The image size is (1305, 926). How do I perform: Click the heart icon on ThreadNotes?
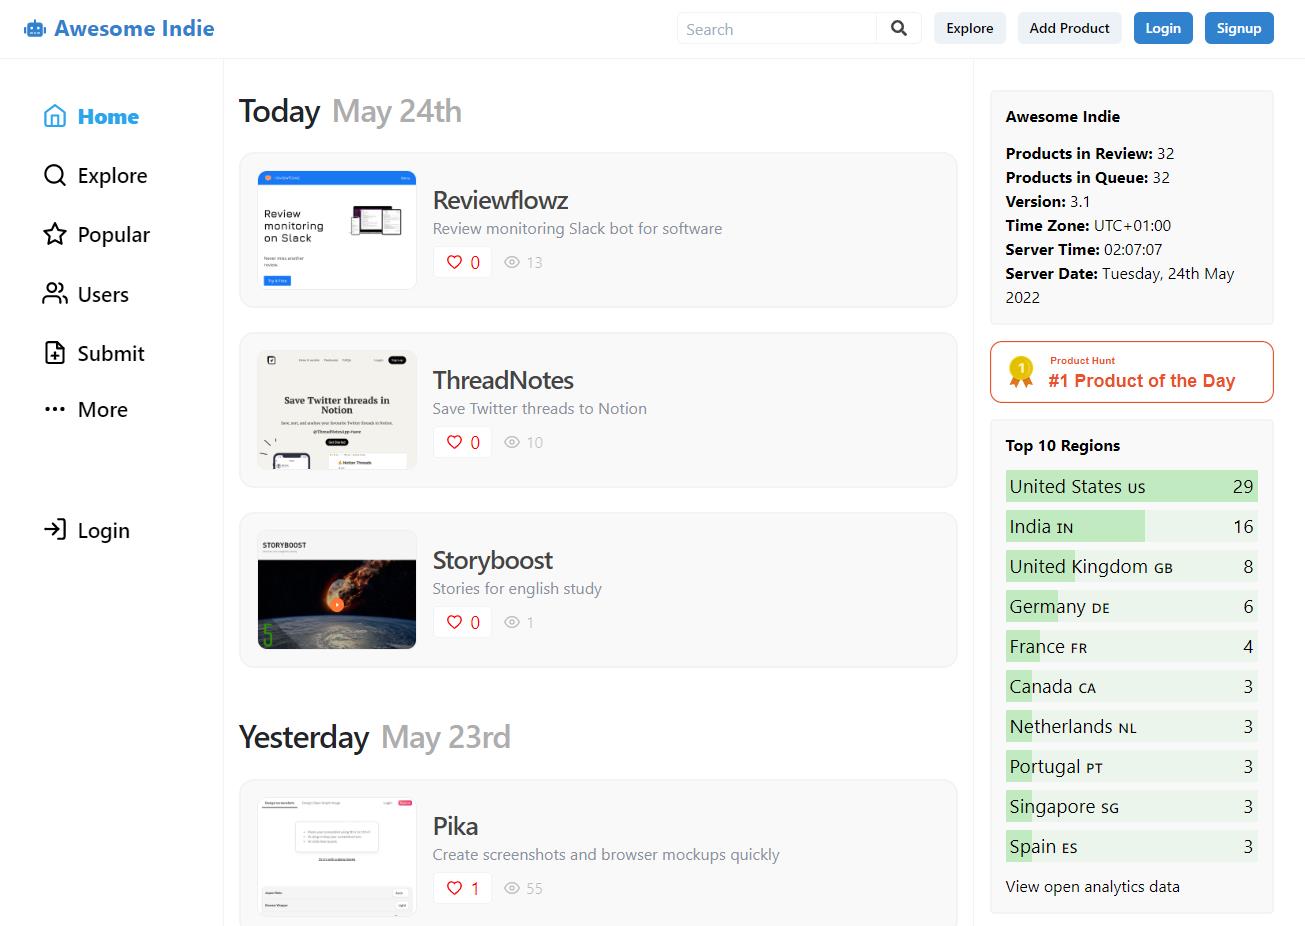coord(454,442)
